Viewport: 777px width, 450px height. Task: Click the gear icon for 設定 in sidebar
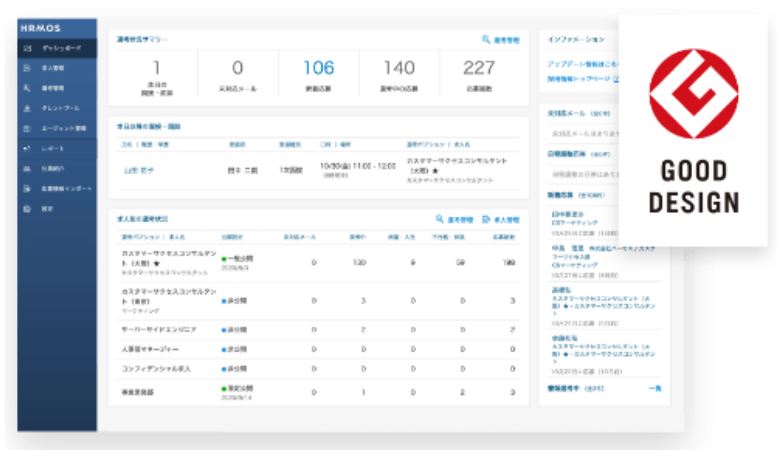[x=27, y=209]
